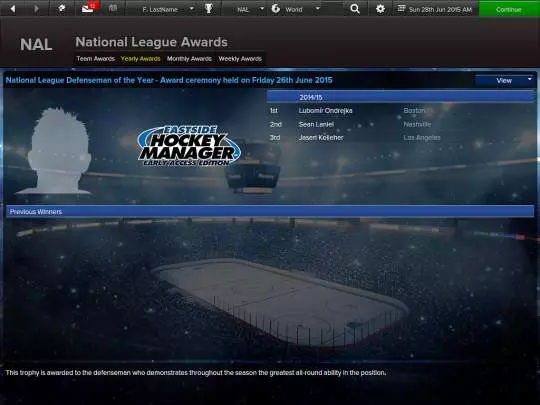Click the Eastside Hockey Manager logo
This screenshot has height=405, width=540.
(188, 146)
